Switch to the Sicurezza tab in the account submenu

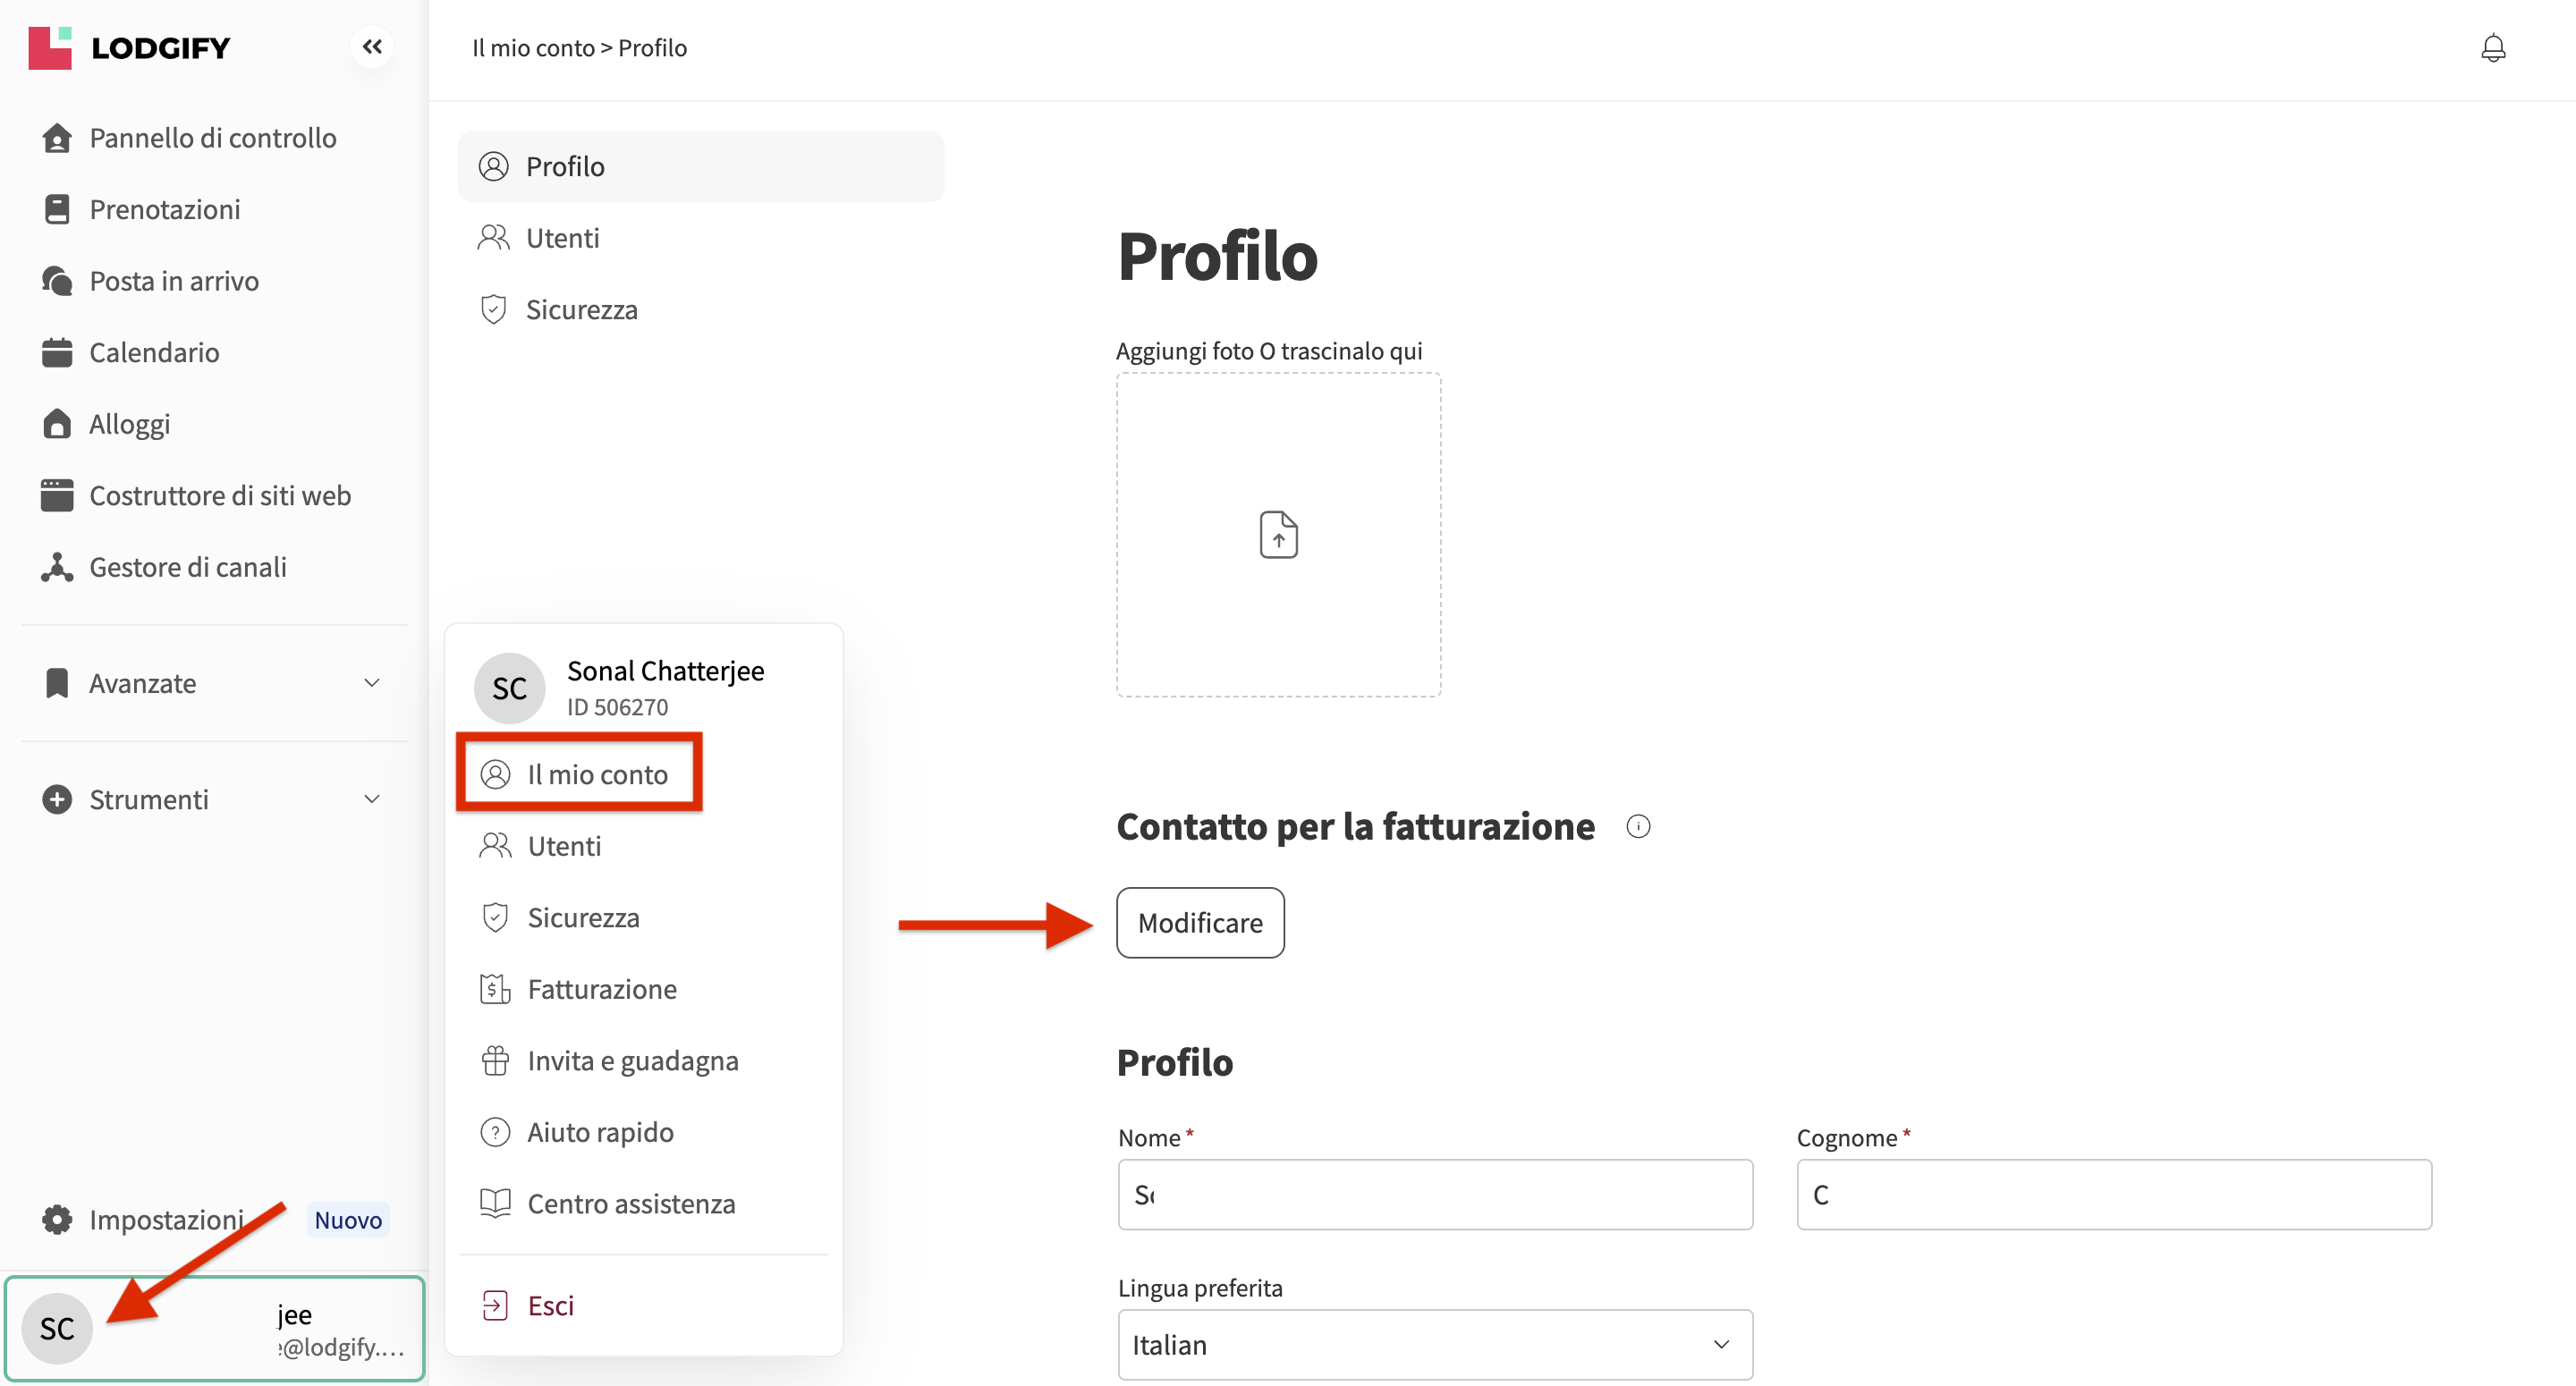pyautogui.click(x=581, y=309)
